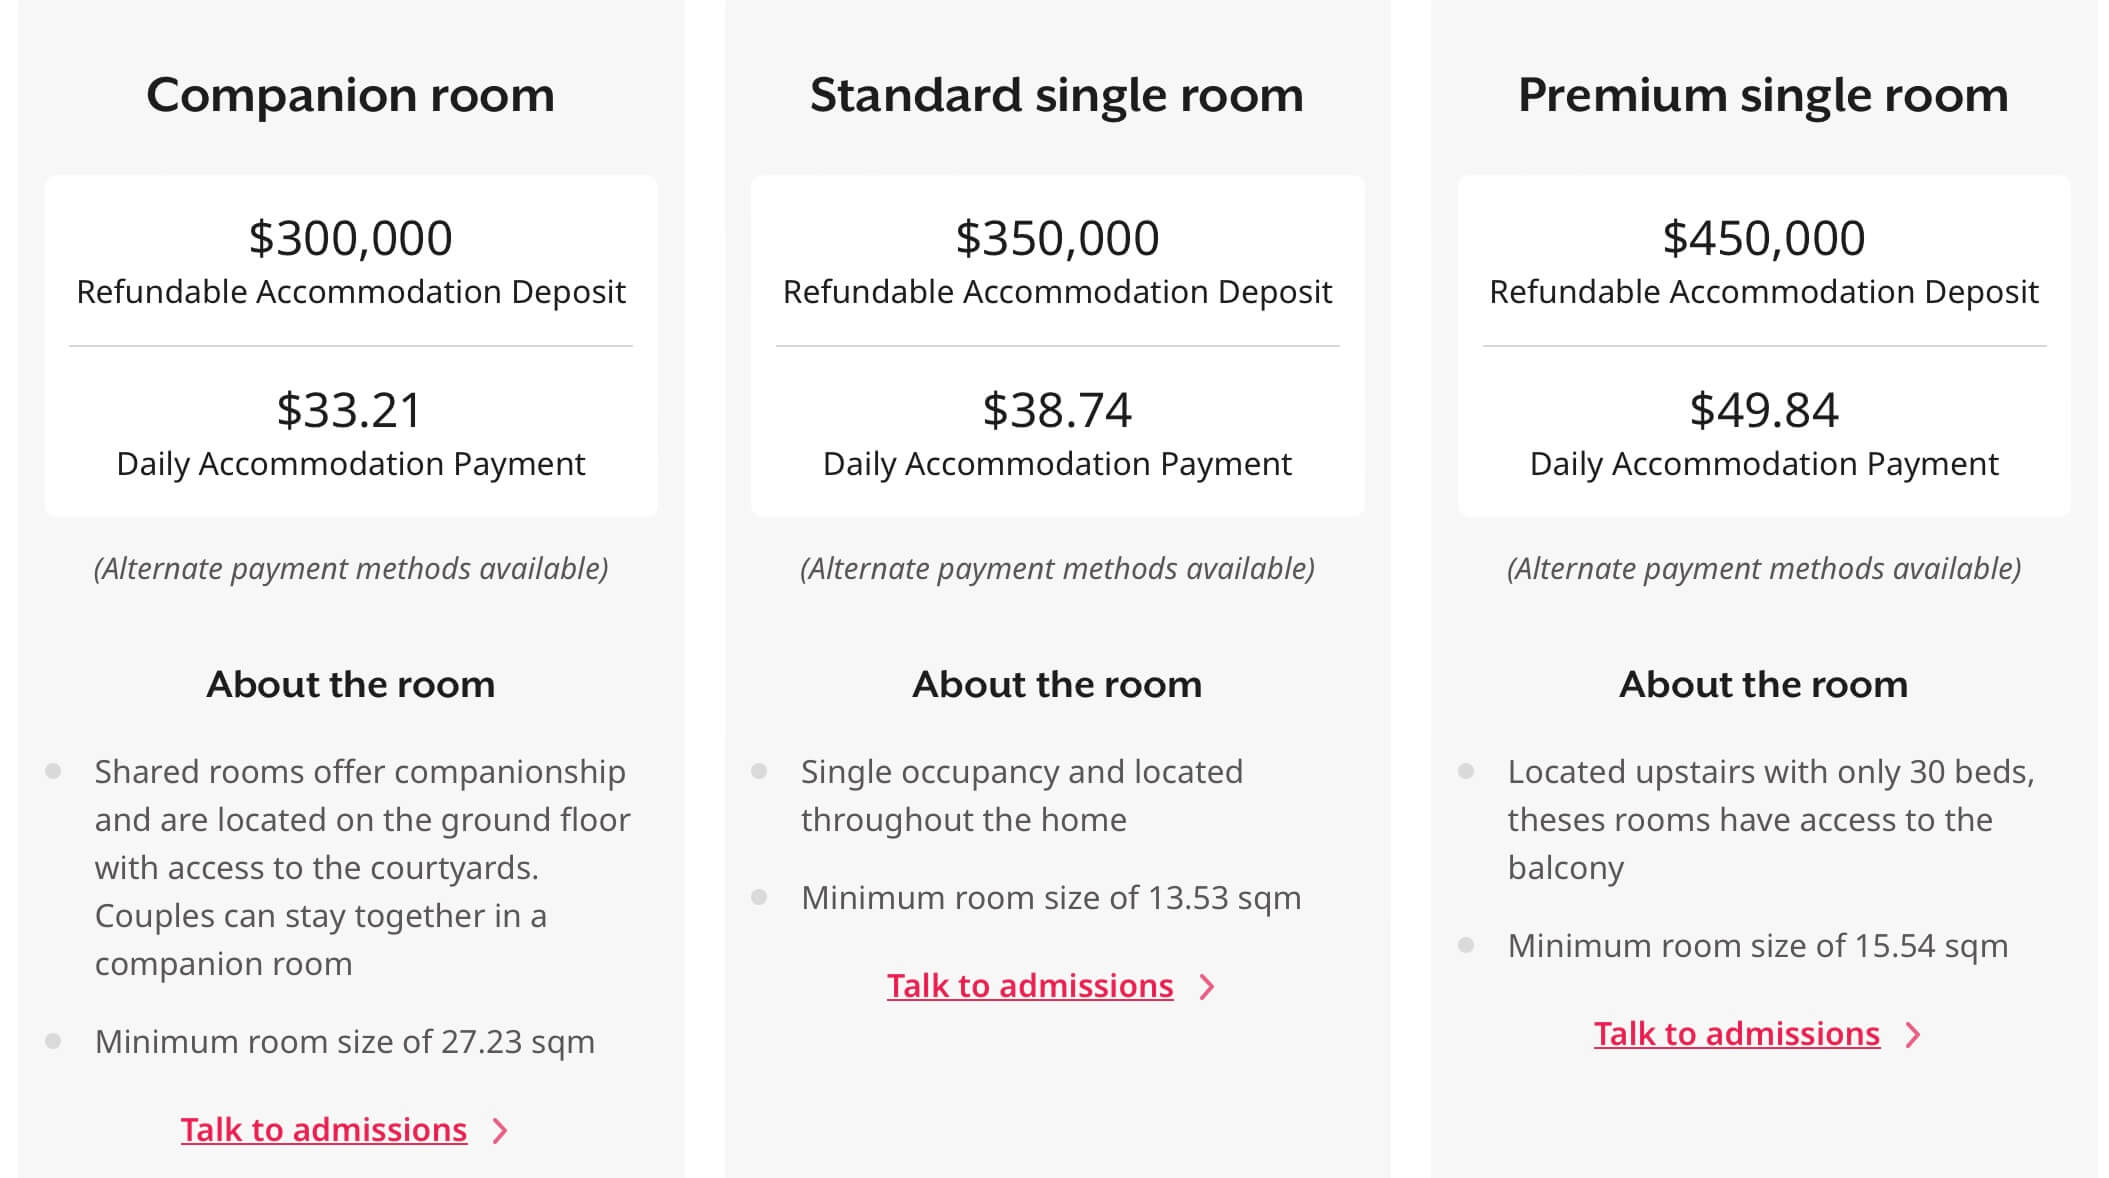
Task: Click Talk to admissions under Standard single room
Action: tap(1030, 985)
